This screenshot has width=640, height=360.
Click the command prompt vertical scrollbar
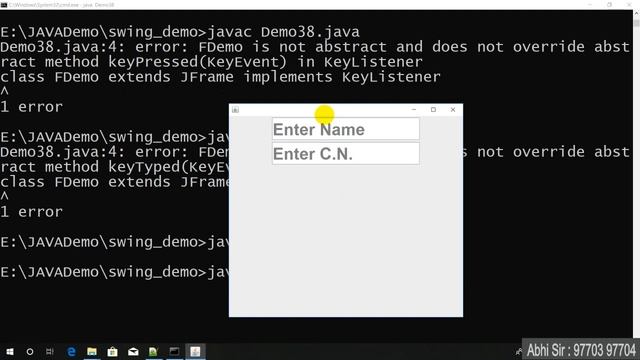(636, 173)
